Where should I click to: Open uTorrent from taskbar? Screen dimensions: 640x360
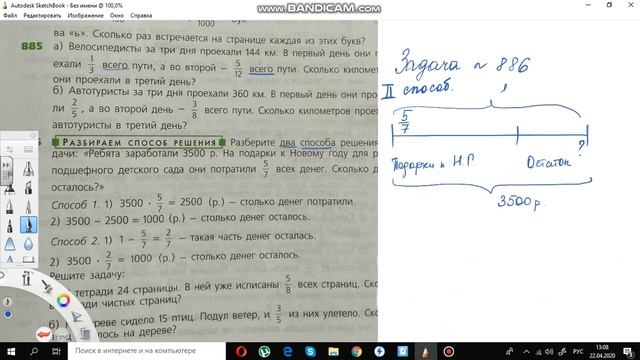point(264,351)
